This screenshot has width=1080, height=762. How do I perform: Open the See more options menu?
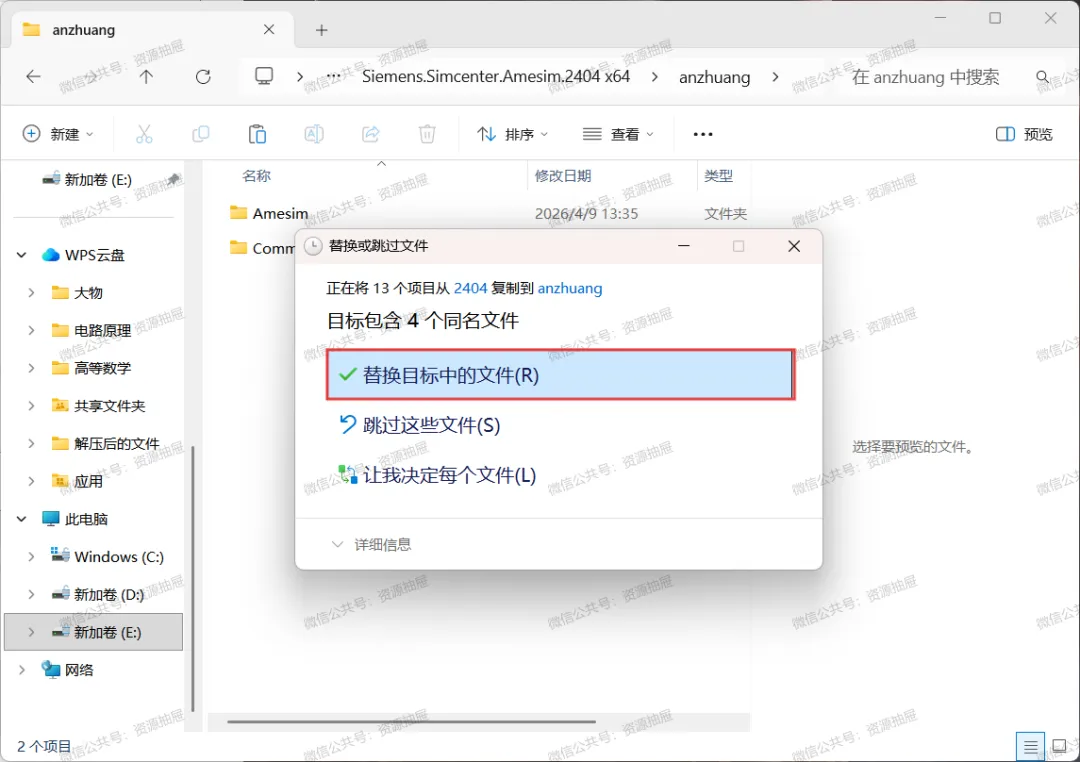[703, 134]
